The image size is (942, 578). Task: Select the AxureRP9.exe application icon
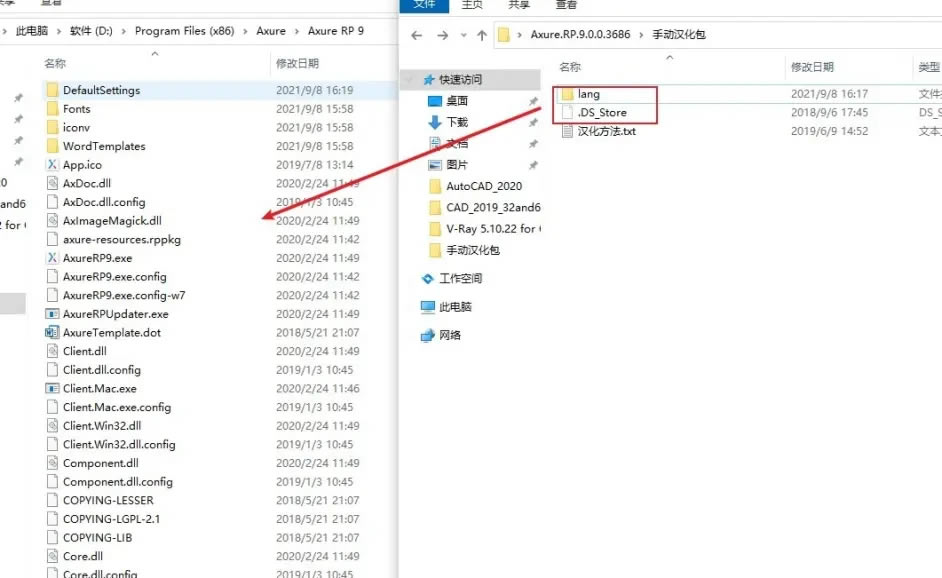coord(53,258)
